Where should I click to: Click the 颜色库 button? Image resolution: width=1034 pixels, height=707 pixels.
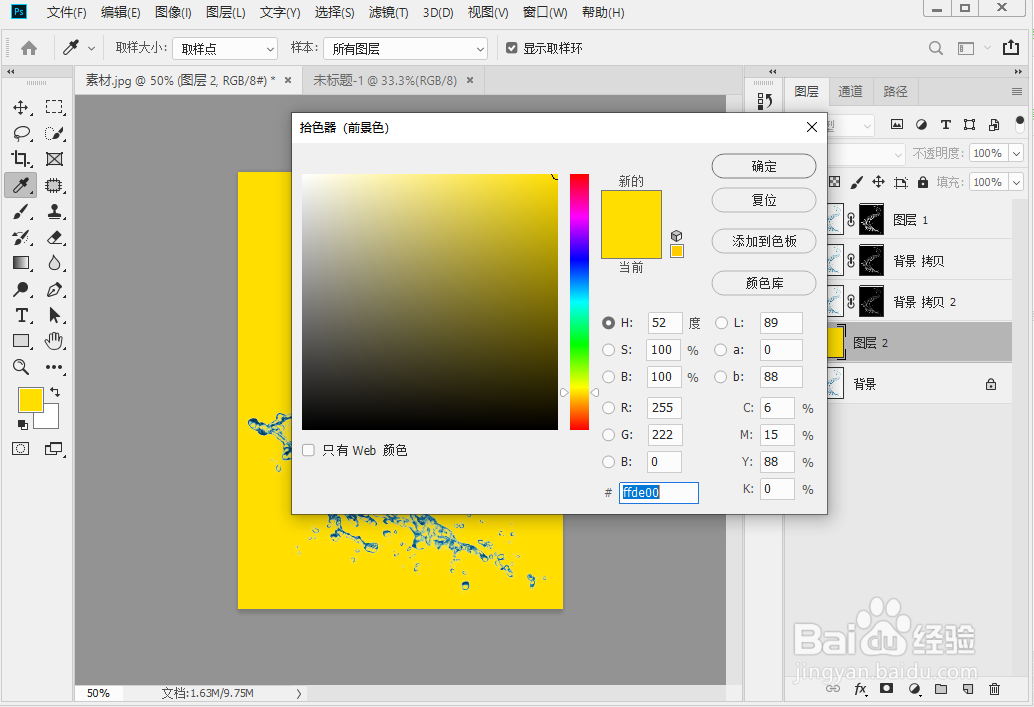coord(763,283)
